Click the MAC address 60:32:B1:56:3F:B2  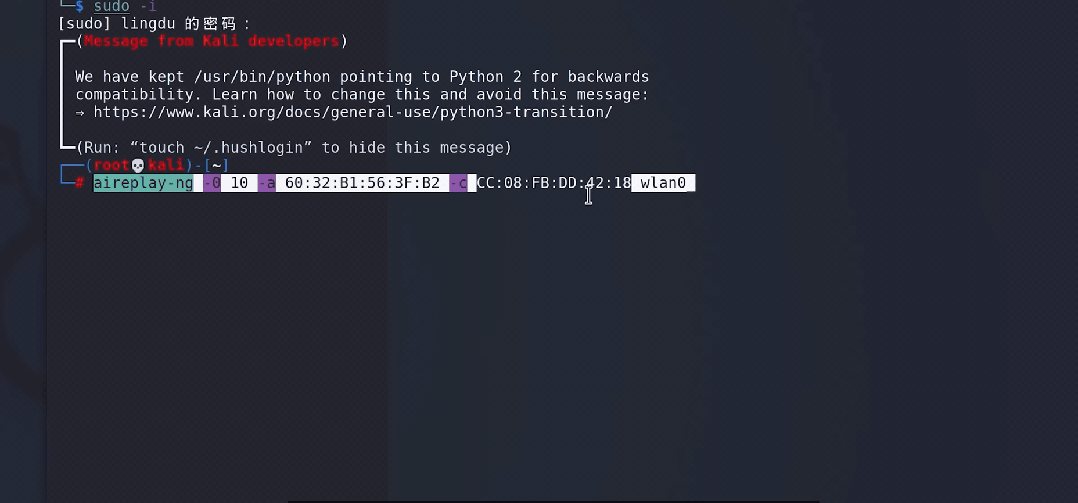[x=362, y=183]
